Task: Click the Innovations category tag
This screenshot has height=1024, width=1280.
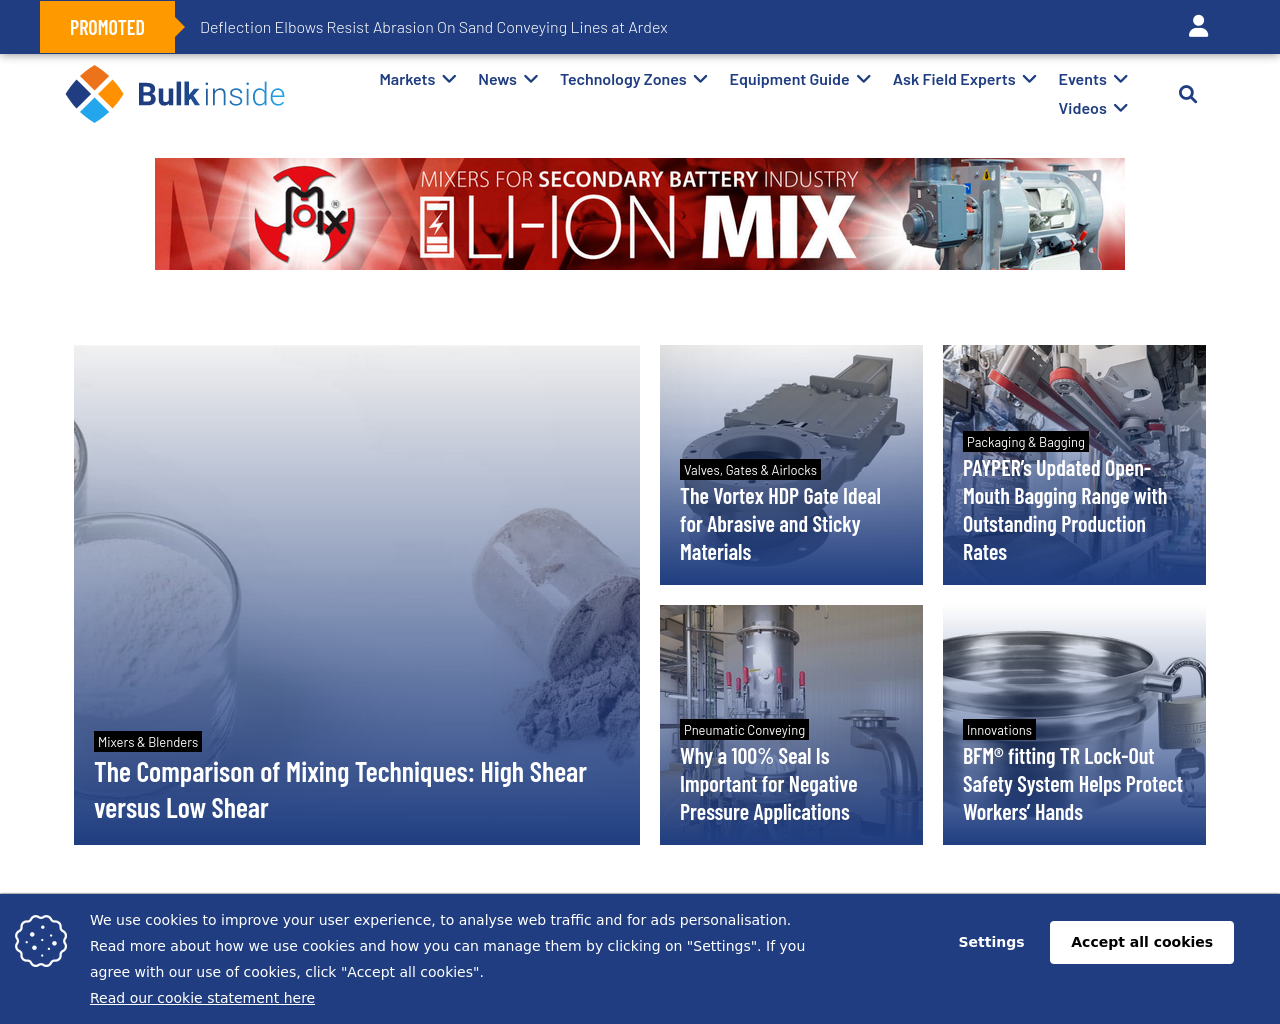Action: [x=999, y=730]
